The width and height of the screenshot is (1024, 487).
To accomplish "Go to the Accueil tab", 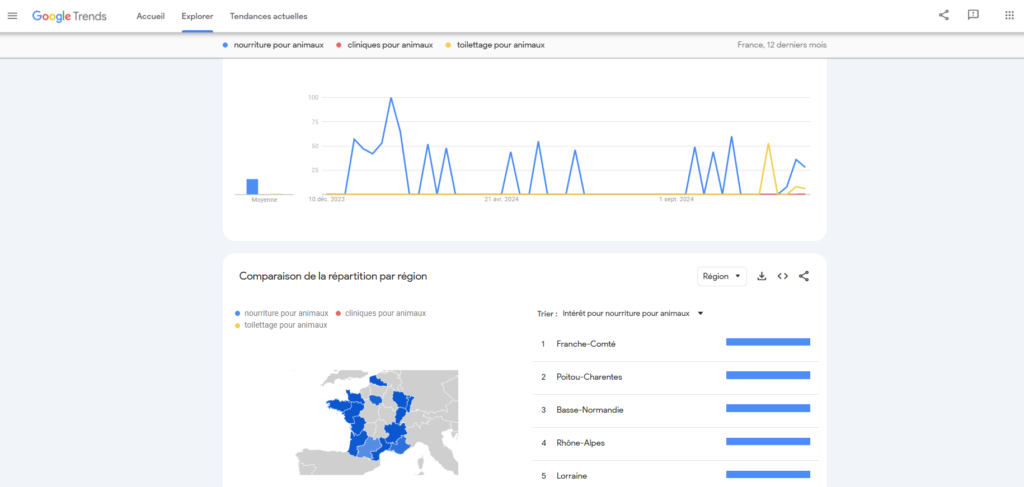I will click(150, 17).
